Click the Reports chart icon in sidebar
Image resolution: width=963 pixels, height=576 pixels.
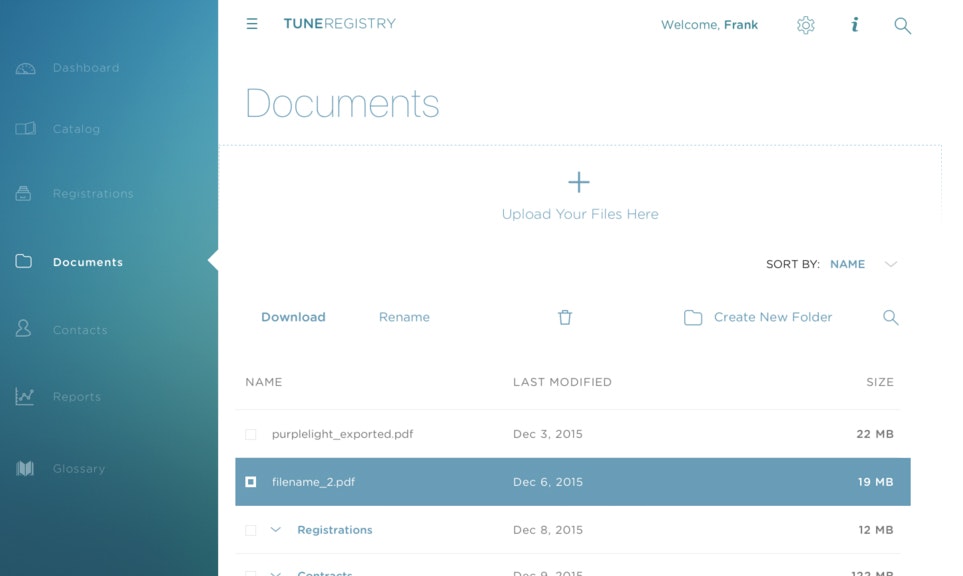pyautogui.click(x=26, y=396)
